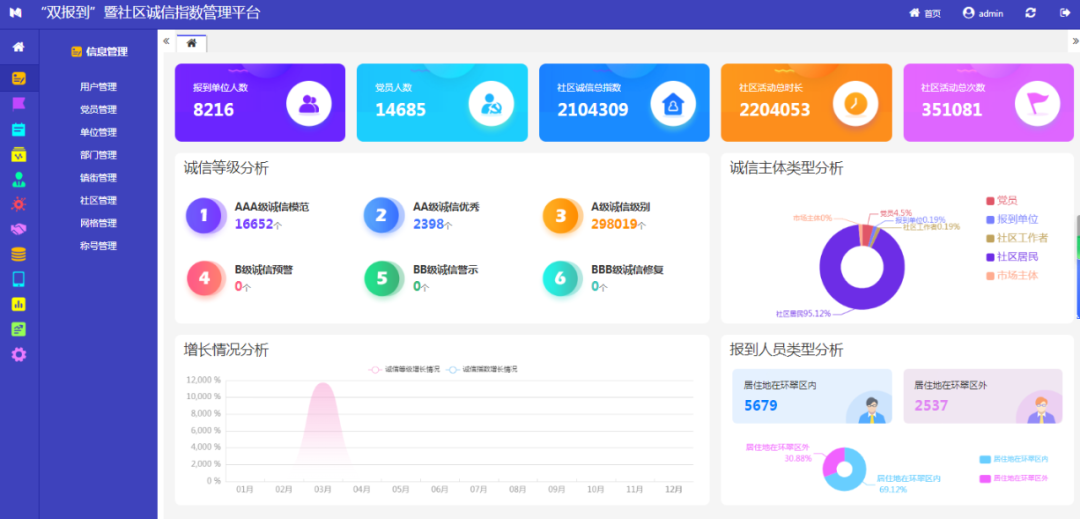Click the purple flag sidebar icon
This screenshot has width=1080, height=519.
click(18, 103)
